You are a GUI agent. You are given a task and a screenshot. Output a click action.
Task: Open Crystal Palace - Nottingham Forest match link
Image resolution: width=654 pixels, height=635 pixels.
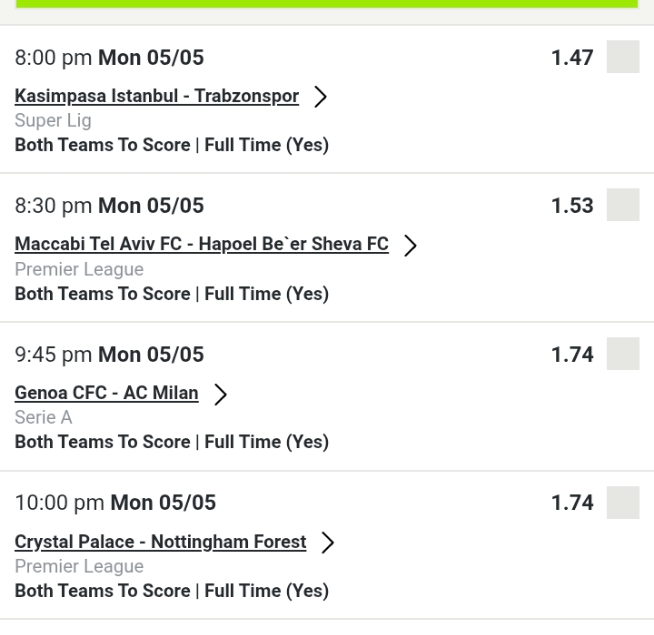(x=160, y=542)
